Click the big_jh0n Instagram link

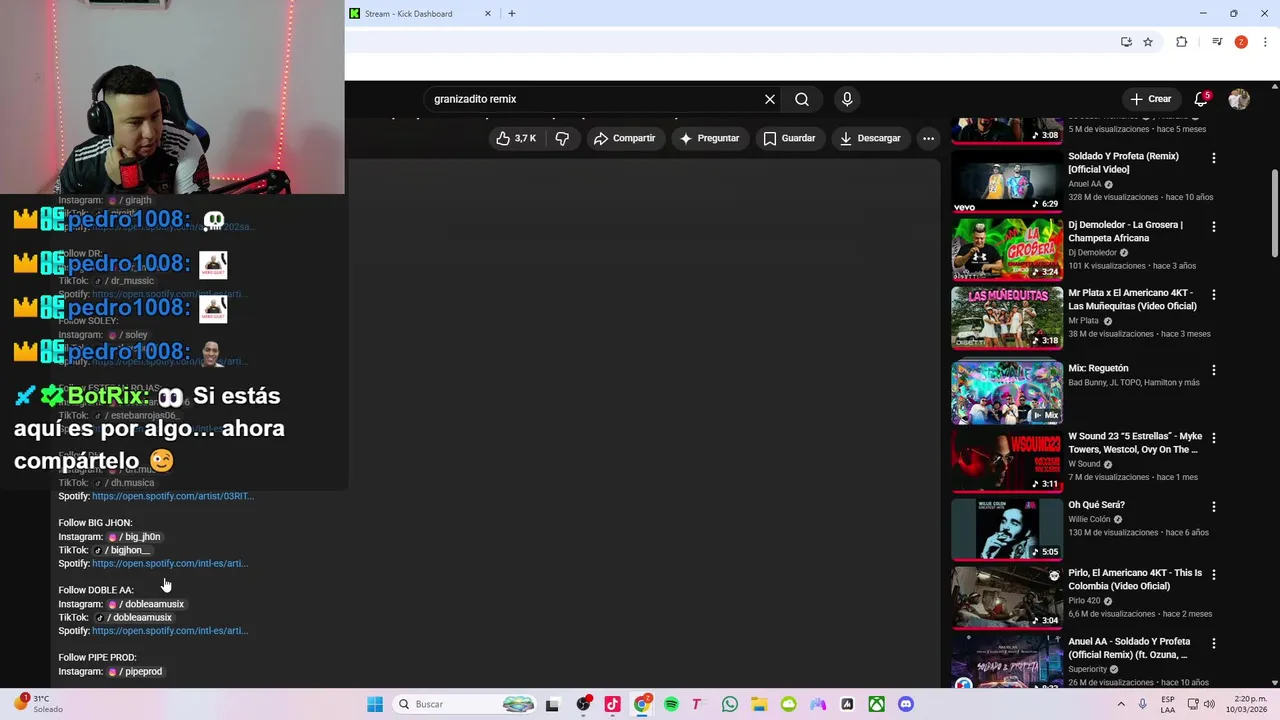click(134, 537)
